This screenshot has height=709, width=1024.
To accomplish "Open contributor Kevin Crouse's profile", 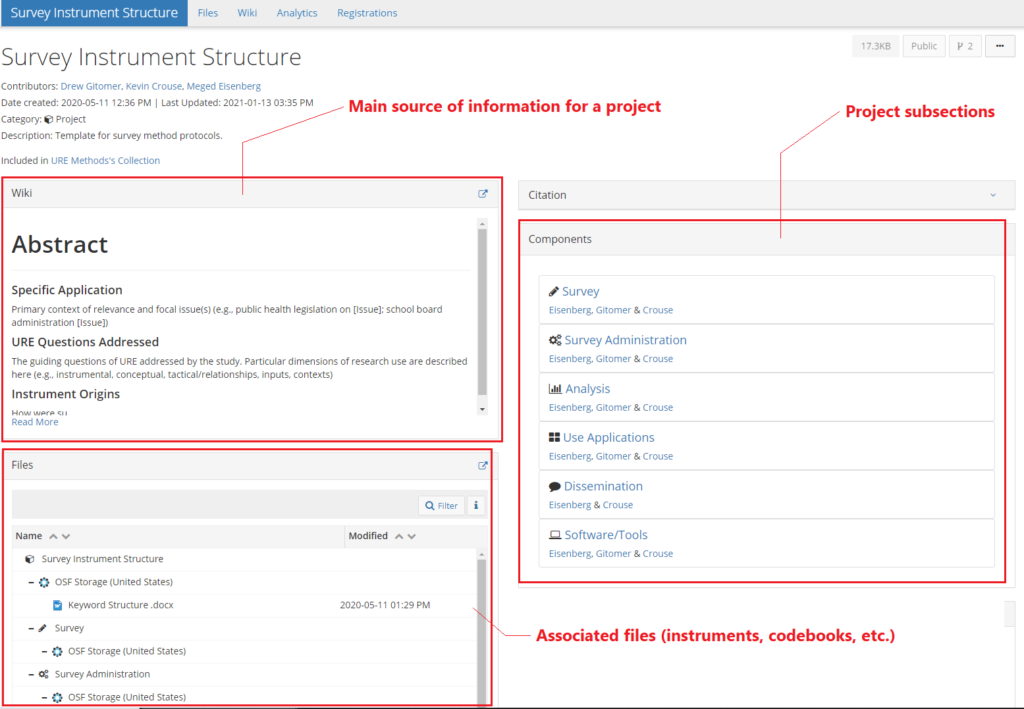I will (153, 86).
